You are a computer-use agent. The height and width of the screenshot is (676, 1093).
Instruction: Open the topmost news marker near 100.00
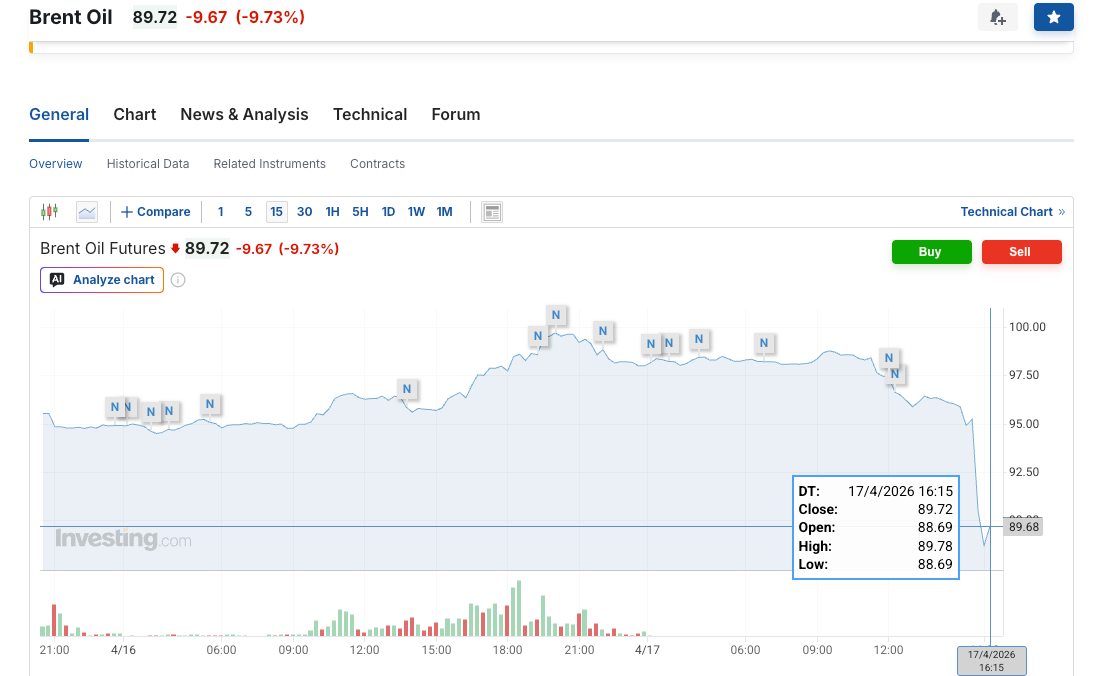(x=557, y=315)
